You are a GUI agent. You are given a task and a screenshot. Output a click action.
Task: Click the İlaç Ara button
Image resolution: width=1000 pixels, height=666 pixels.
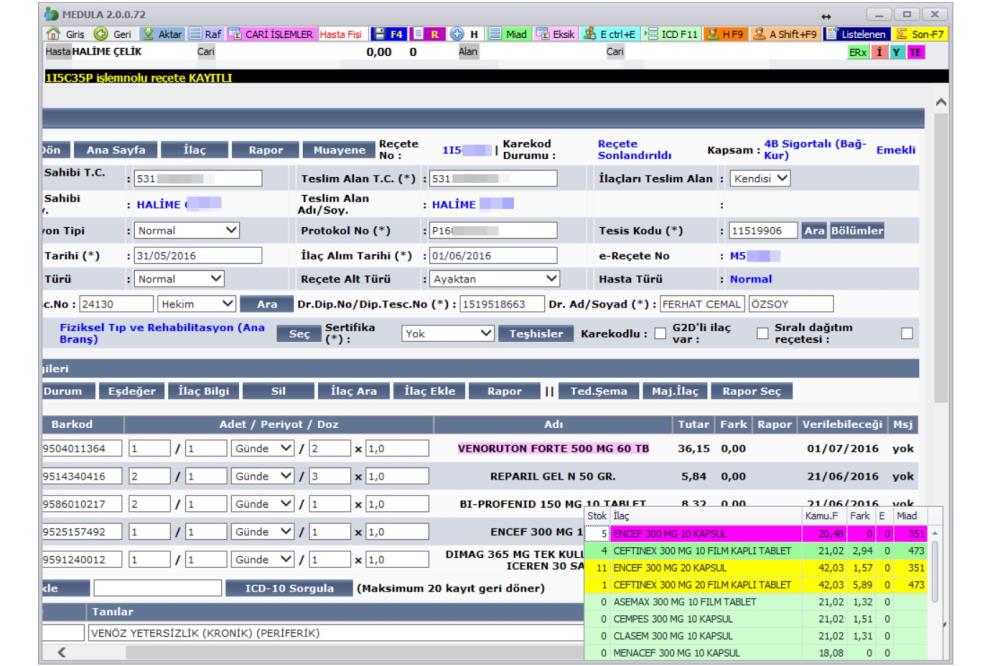tap(353, 391)
